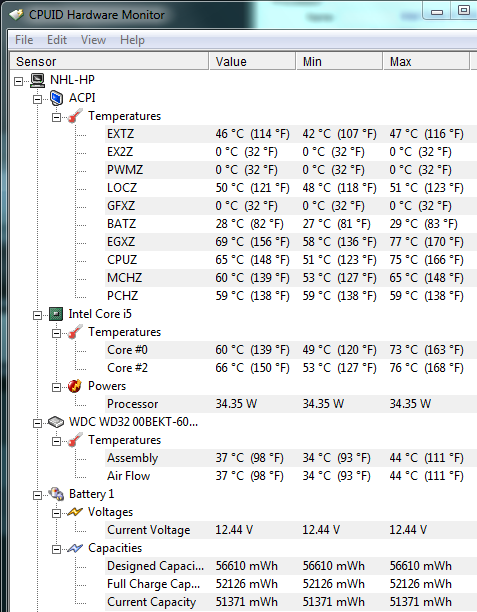Collapse the NHL-HP root node

(x=18, y=81)
